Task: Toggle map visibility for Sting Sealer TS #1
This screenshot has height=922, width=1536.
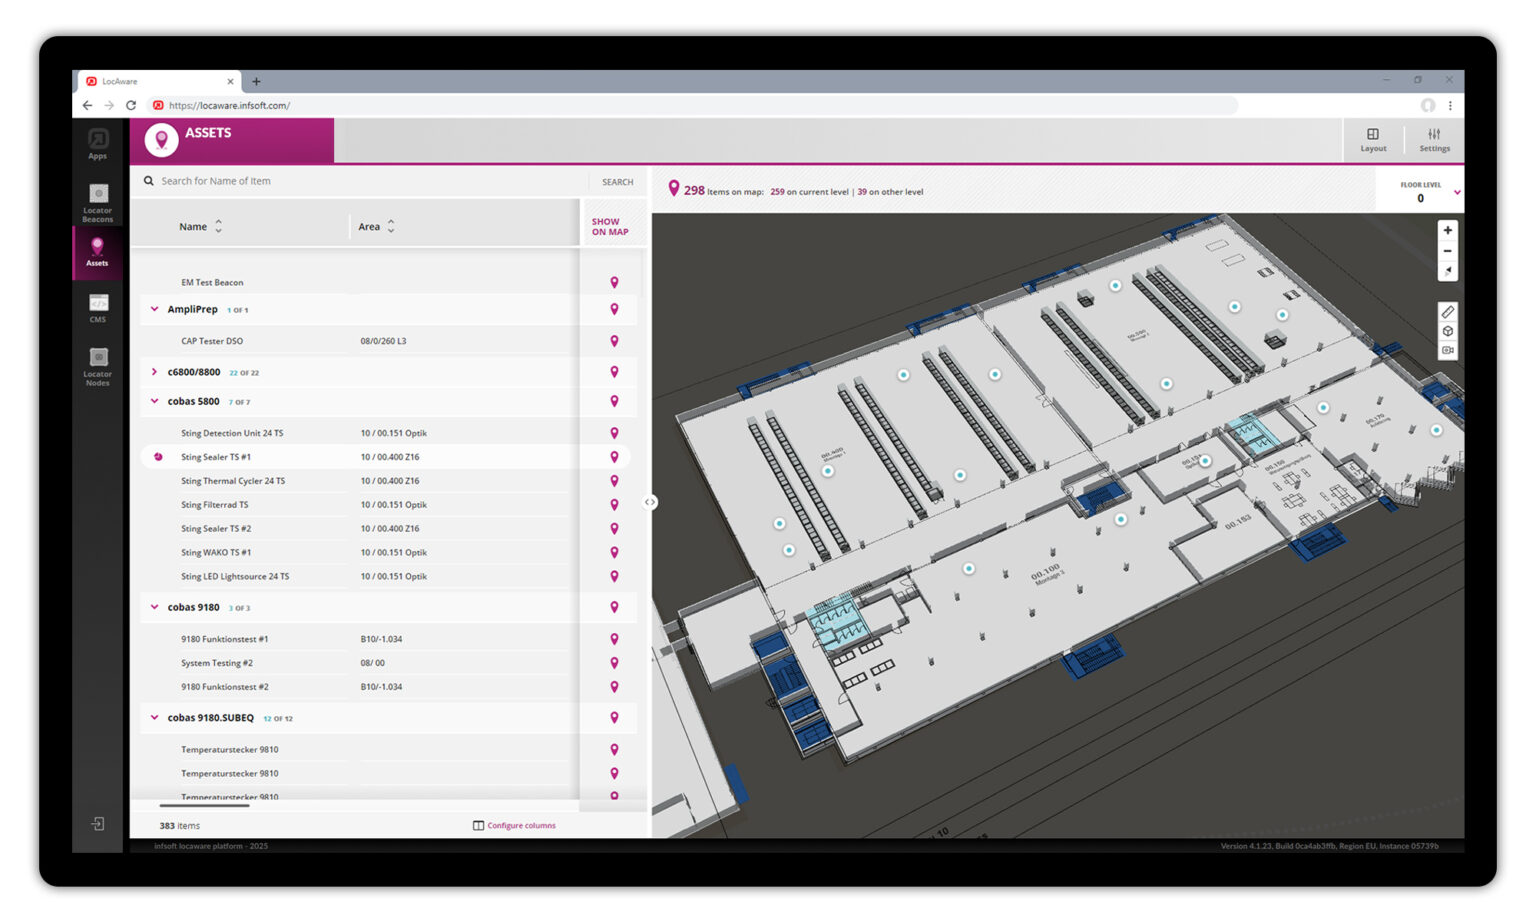Action: coord(614,456)
